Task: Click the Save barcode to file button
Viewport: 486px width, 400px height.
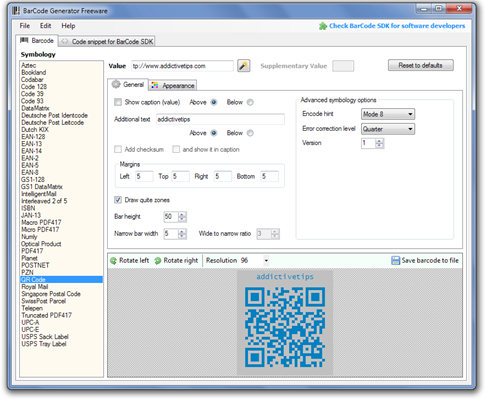Action: pyautogui.click(x=425, y=260)
